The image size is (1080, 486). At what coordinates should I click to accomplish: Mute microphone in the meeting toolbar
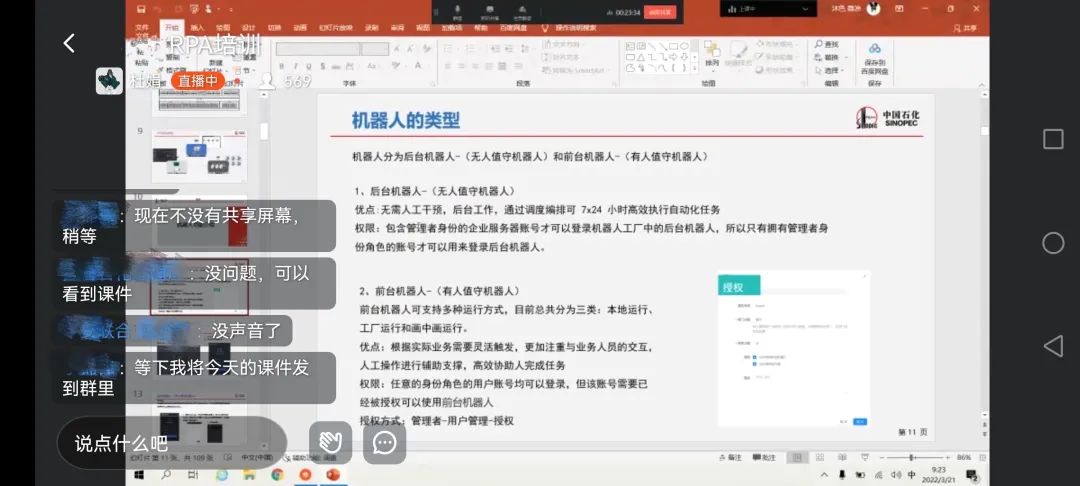[458, 11]
